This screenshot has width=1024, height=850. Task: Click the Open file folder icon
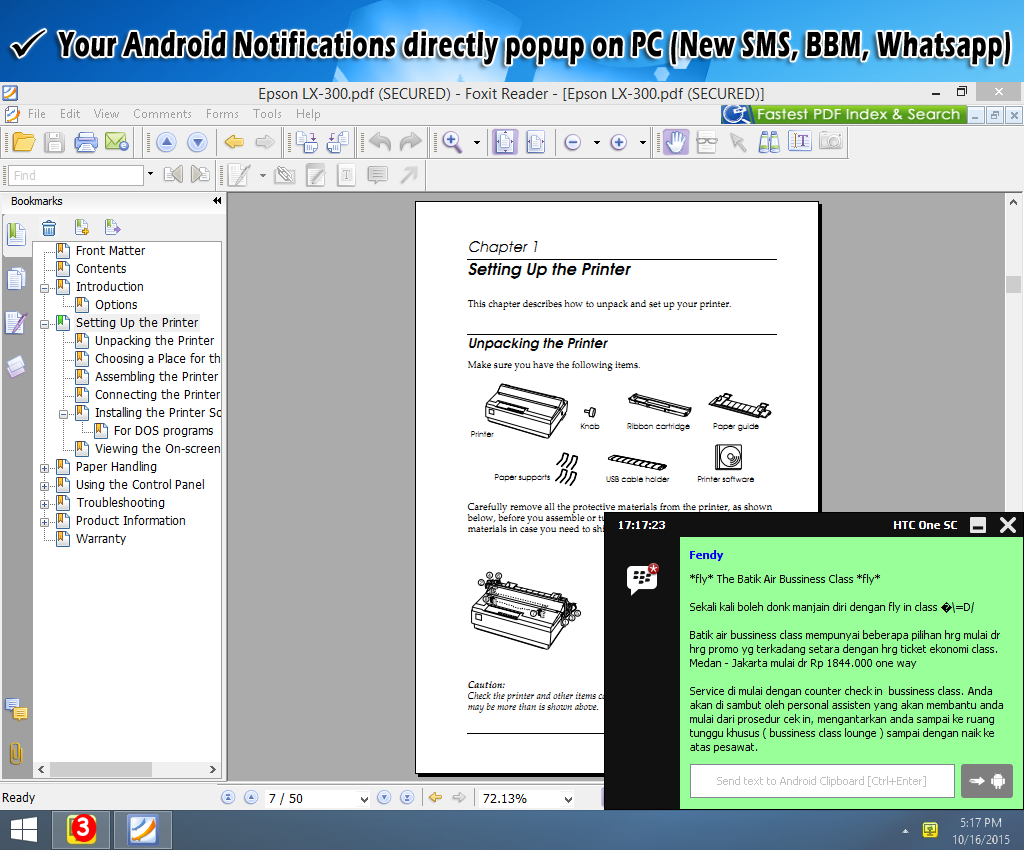(x=23, y=142)
